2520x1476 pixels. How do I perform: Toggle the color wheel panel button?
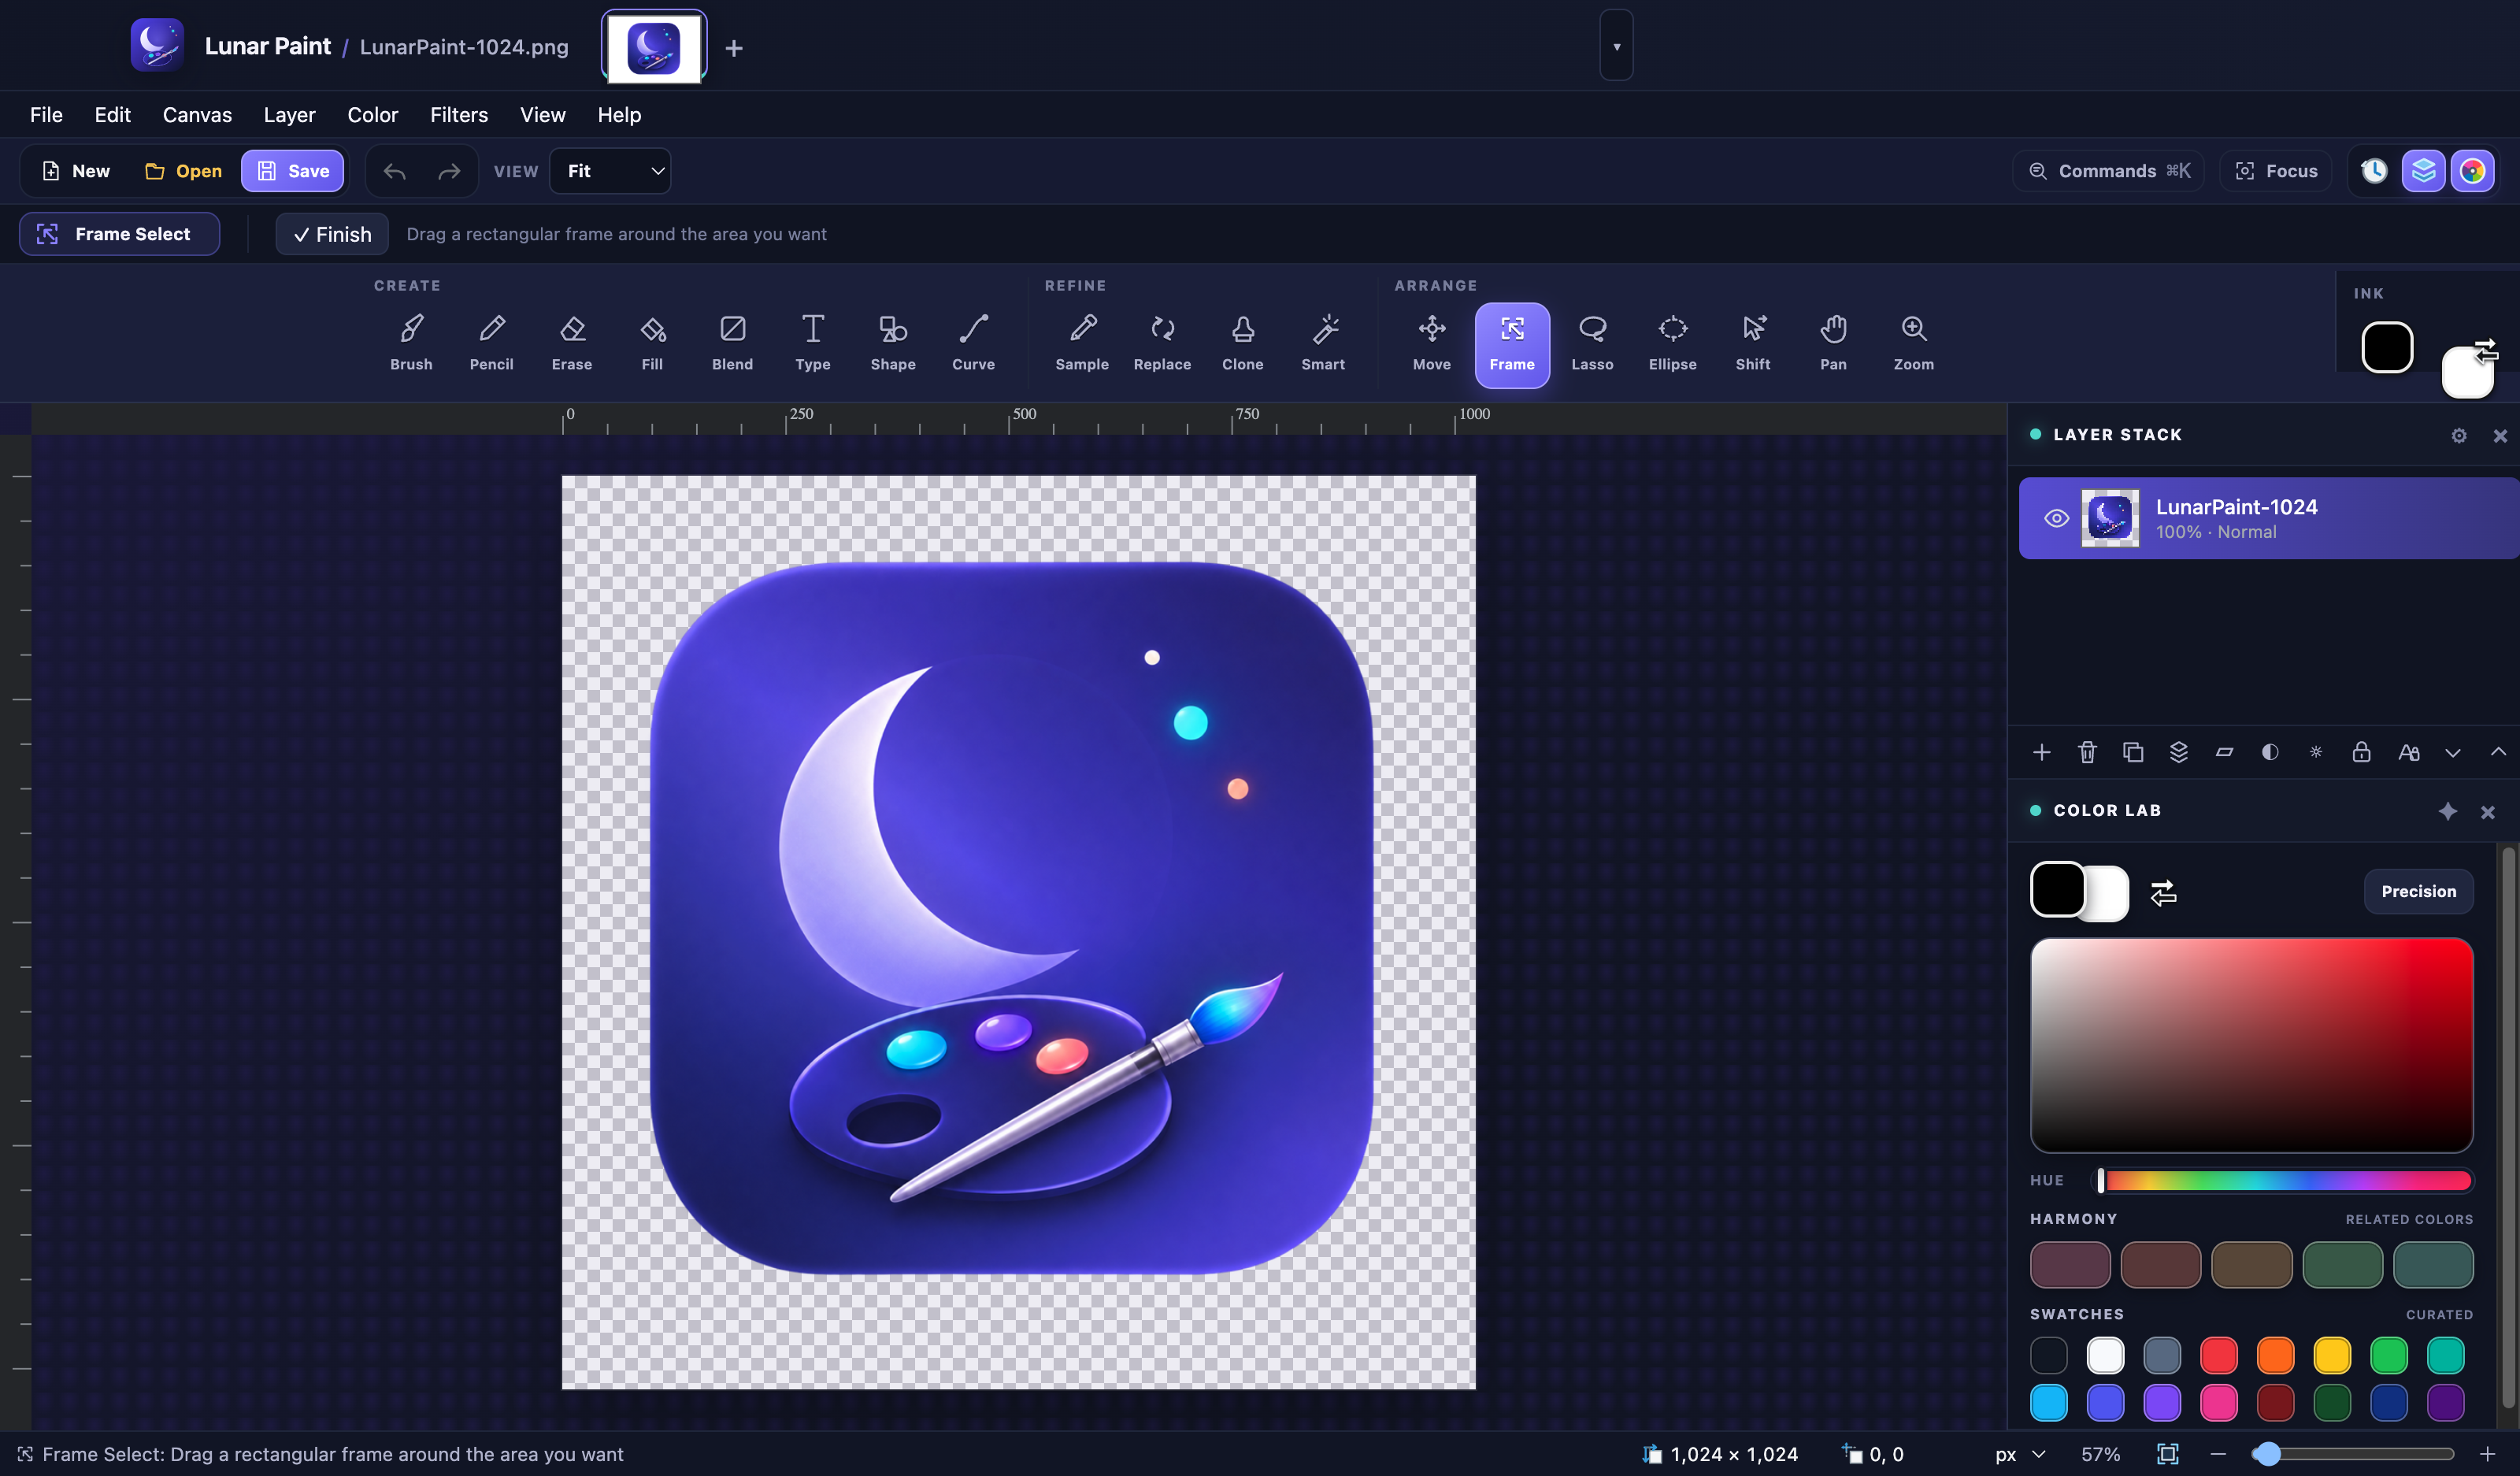(x=2472, y=171)
